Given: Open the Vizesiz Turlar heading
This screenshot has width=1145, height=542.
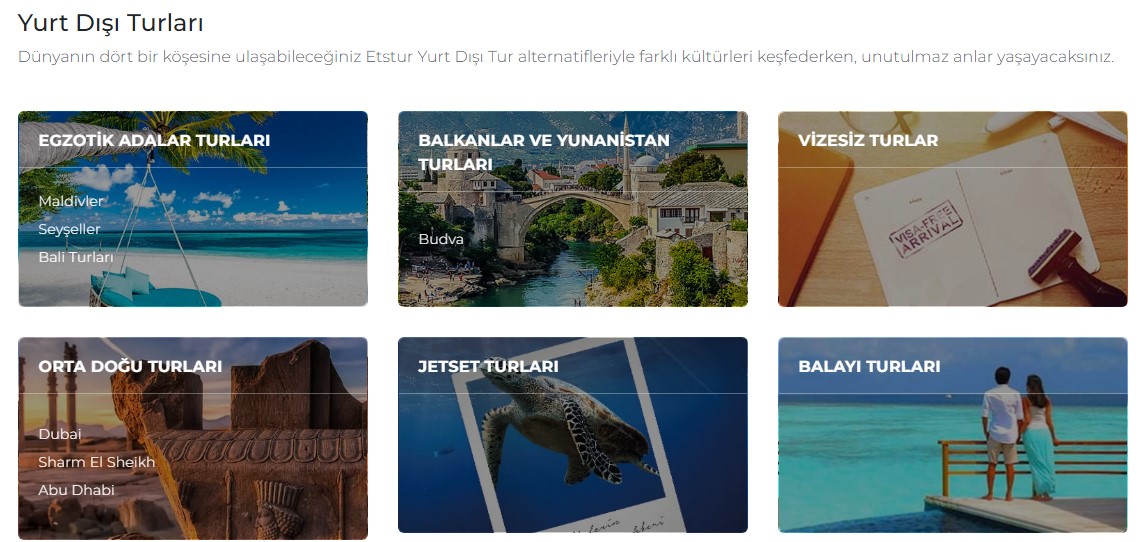Looking at the screenshot, I should [868, 140].
